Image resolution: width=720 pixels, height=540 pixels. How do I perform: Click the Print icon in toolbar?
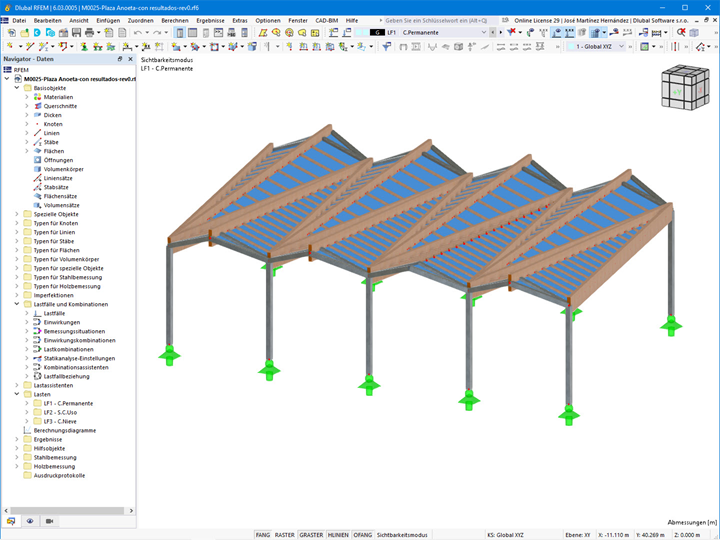coord(89,33)
